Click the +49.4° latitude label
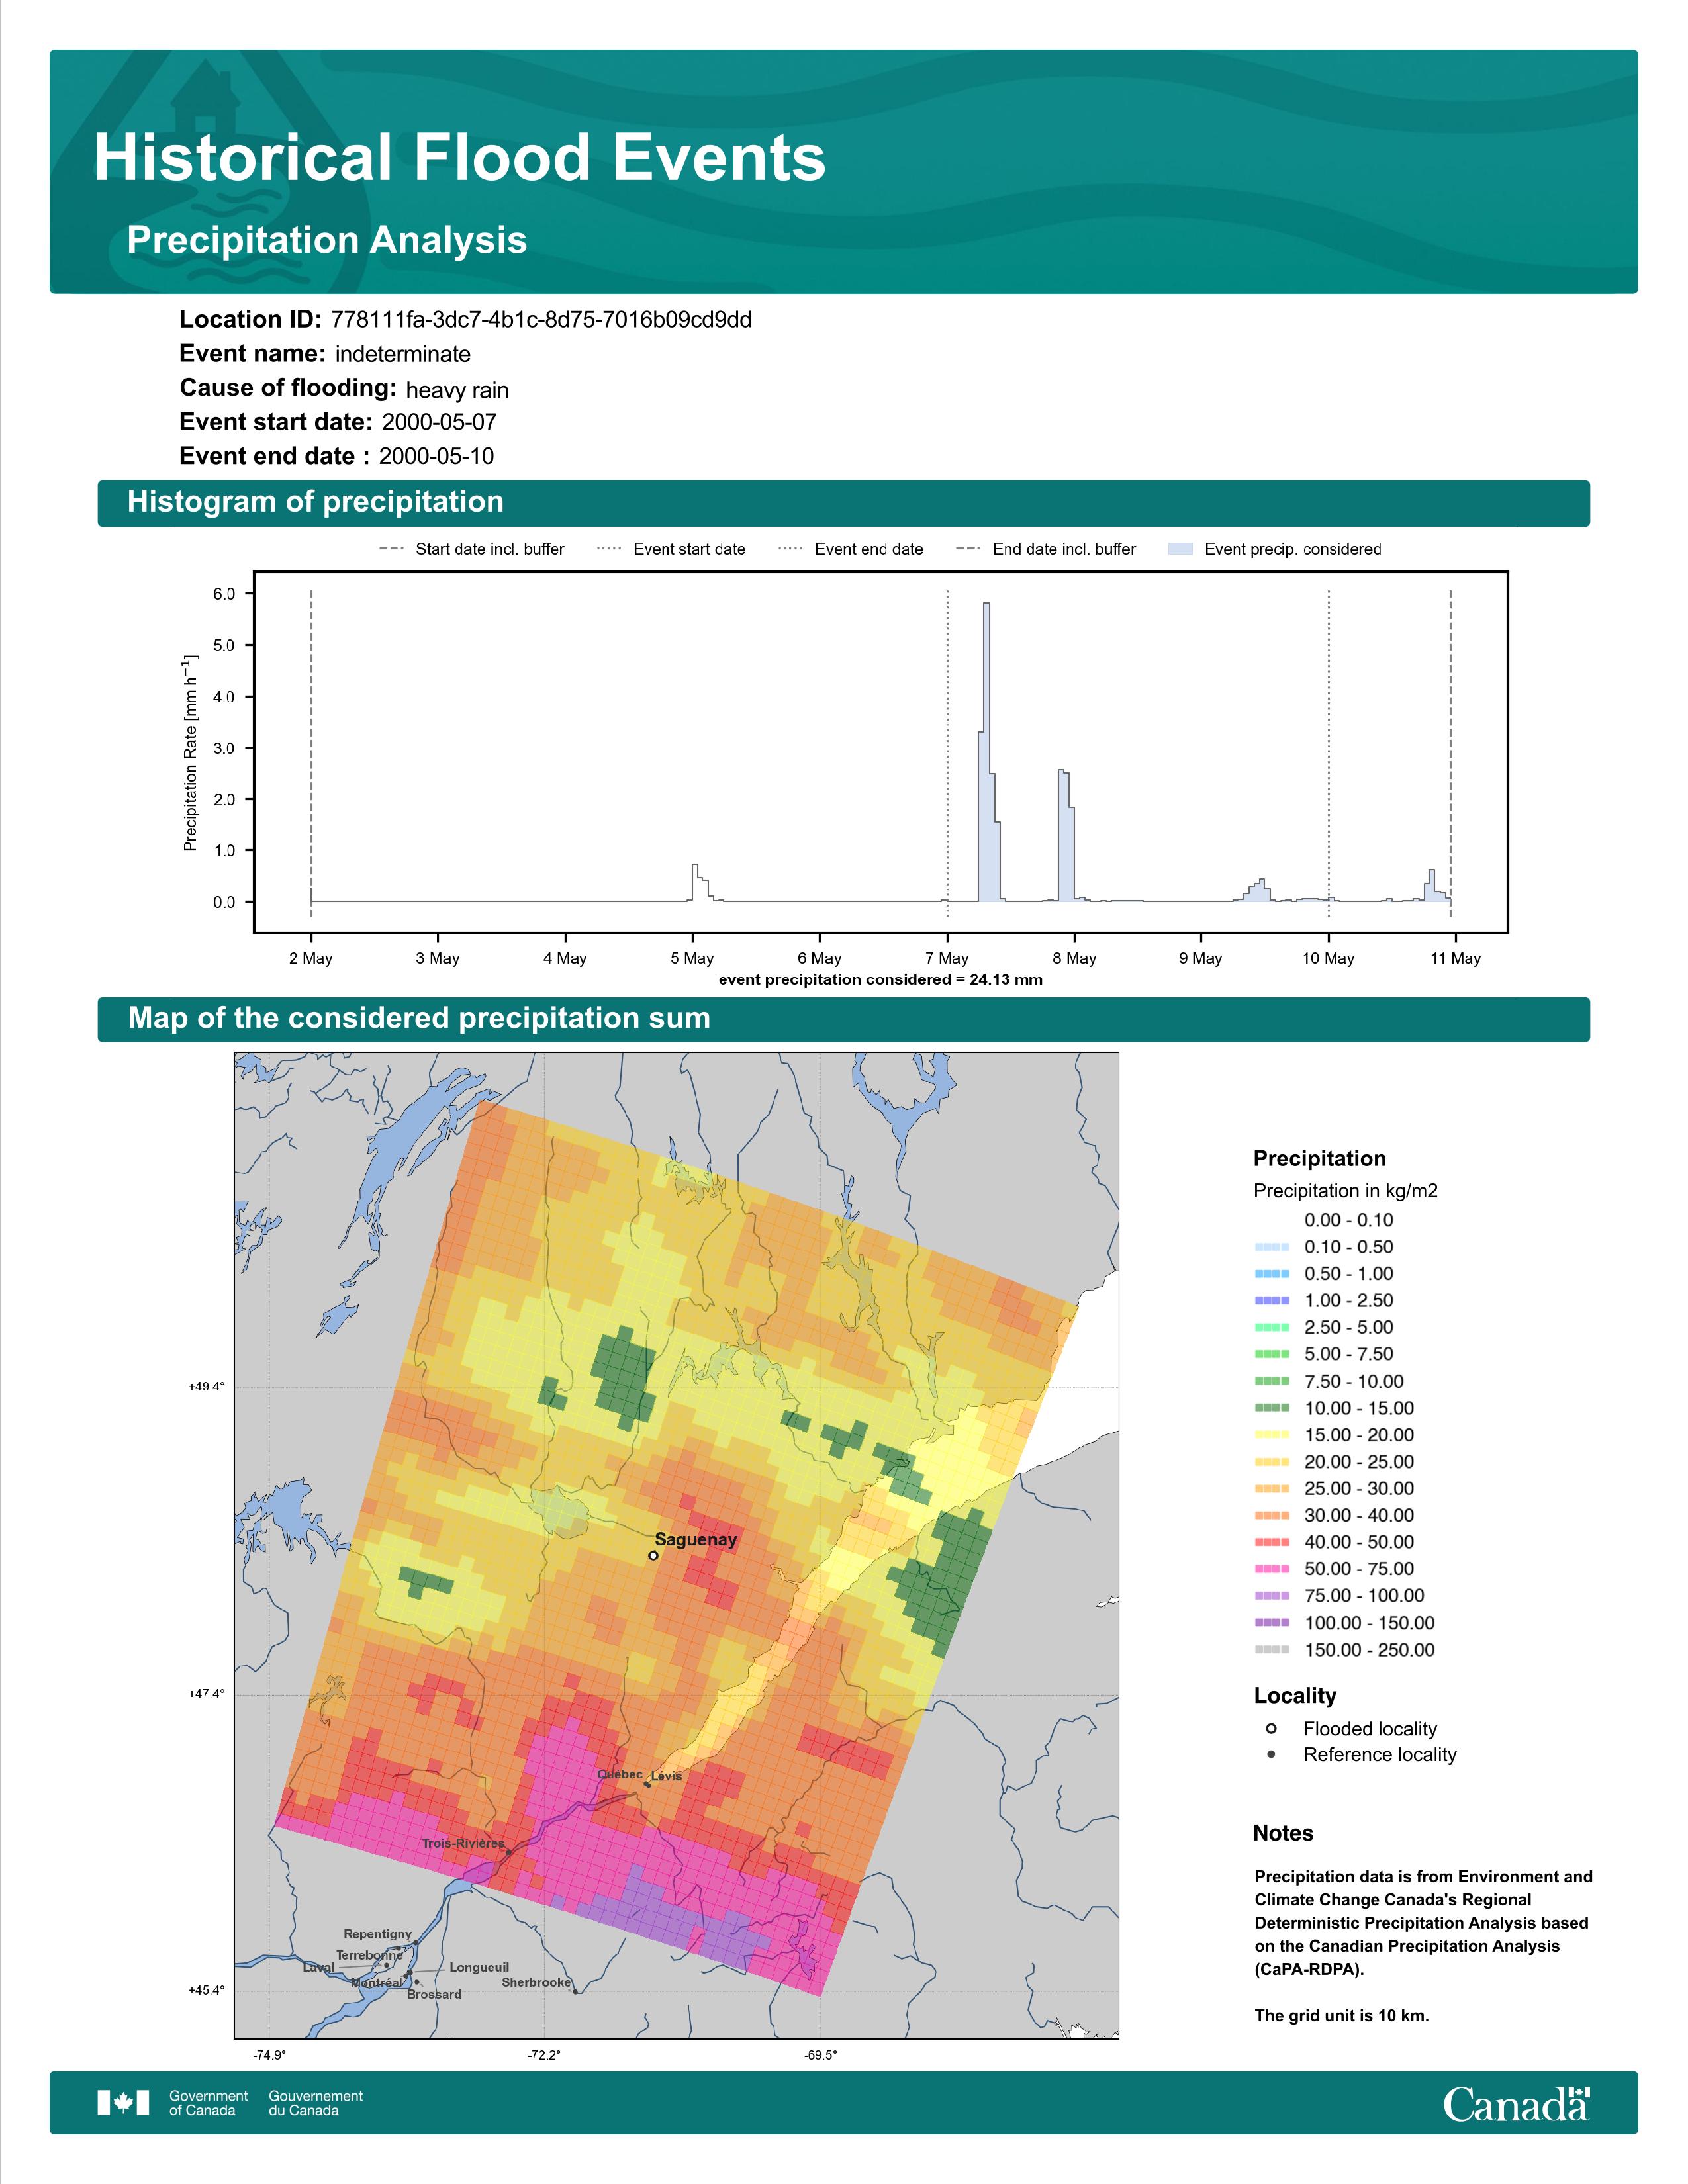The height and width of the screenshot is (2184, 1688). pyautogui.click(x=207, y=1387)
